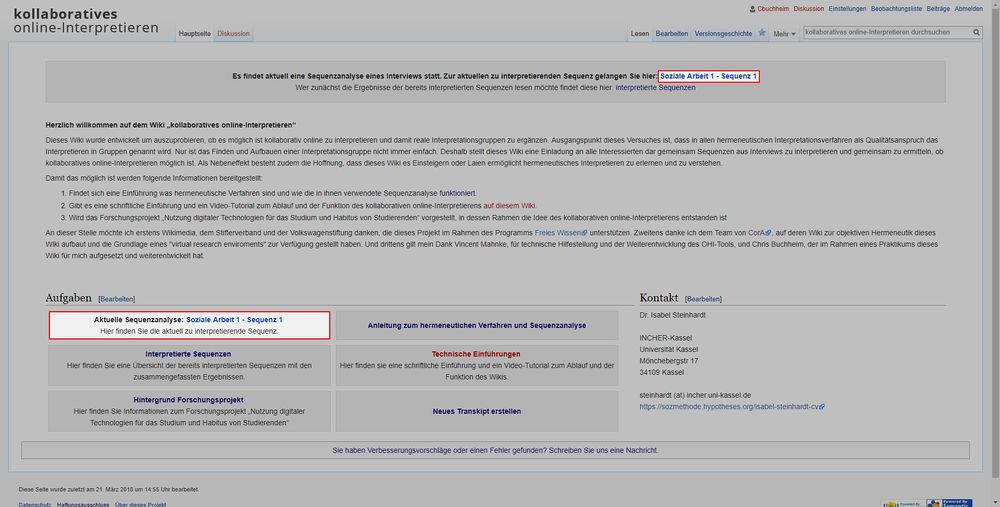The width and height of the screenshot is (1000, 507).
Task: Open Soziale Arbeit 1 - Sequenz 1 banner link
Action: click(x=709, y=76)
